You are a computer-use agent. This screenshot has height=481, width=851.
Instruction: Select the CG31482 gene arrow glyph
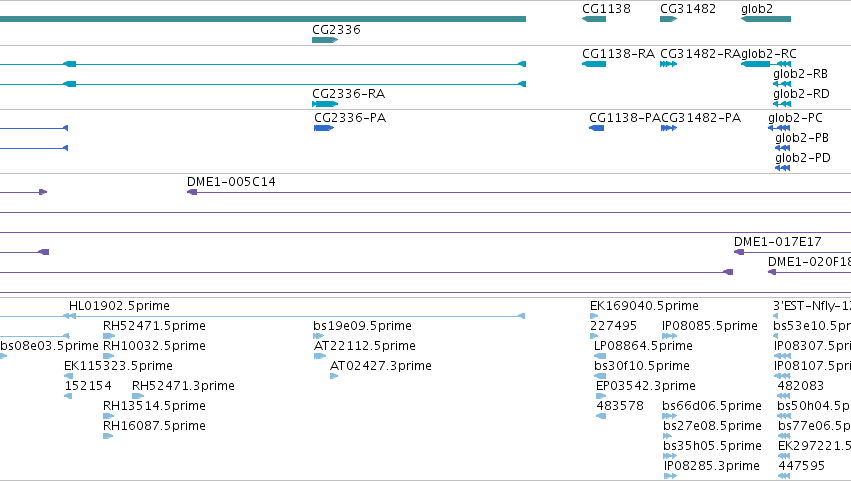click(x=669, y=19)
